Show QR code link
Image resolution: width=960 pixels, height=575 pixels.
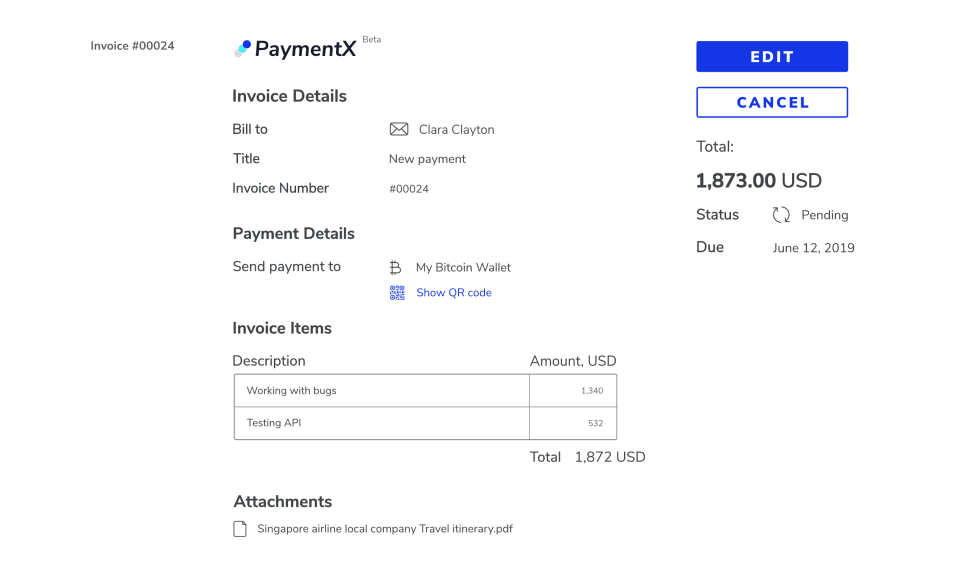point(454,293)
